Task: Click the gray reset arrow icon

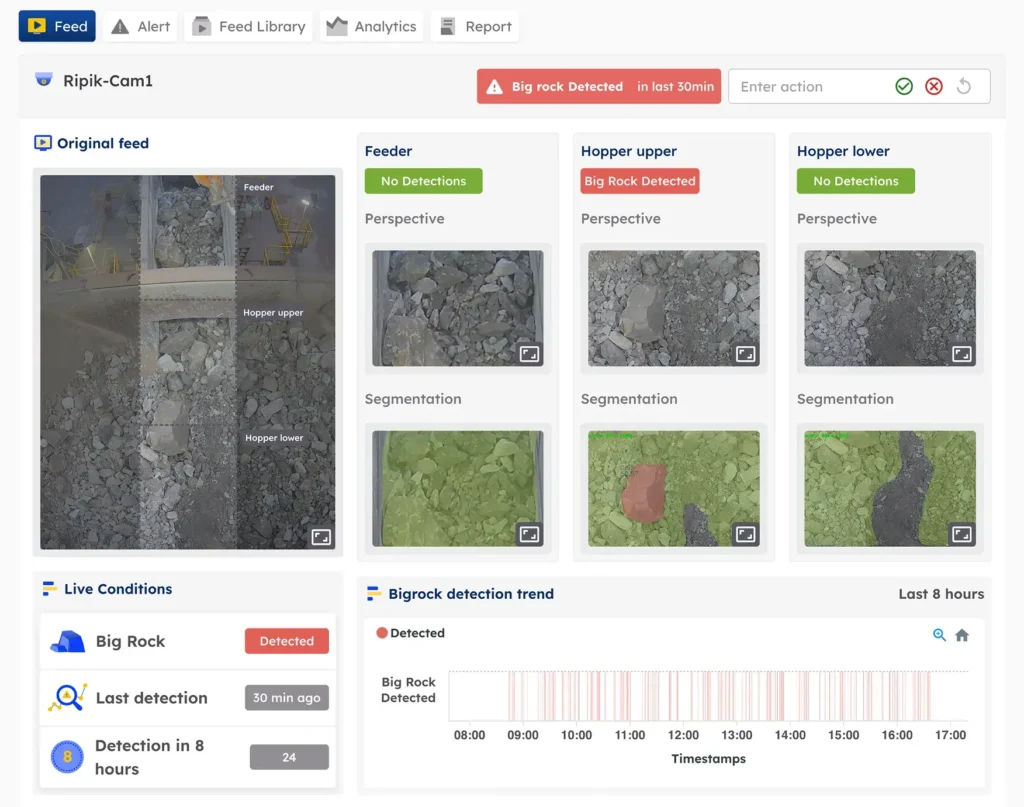Action: coord(964,87)
